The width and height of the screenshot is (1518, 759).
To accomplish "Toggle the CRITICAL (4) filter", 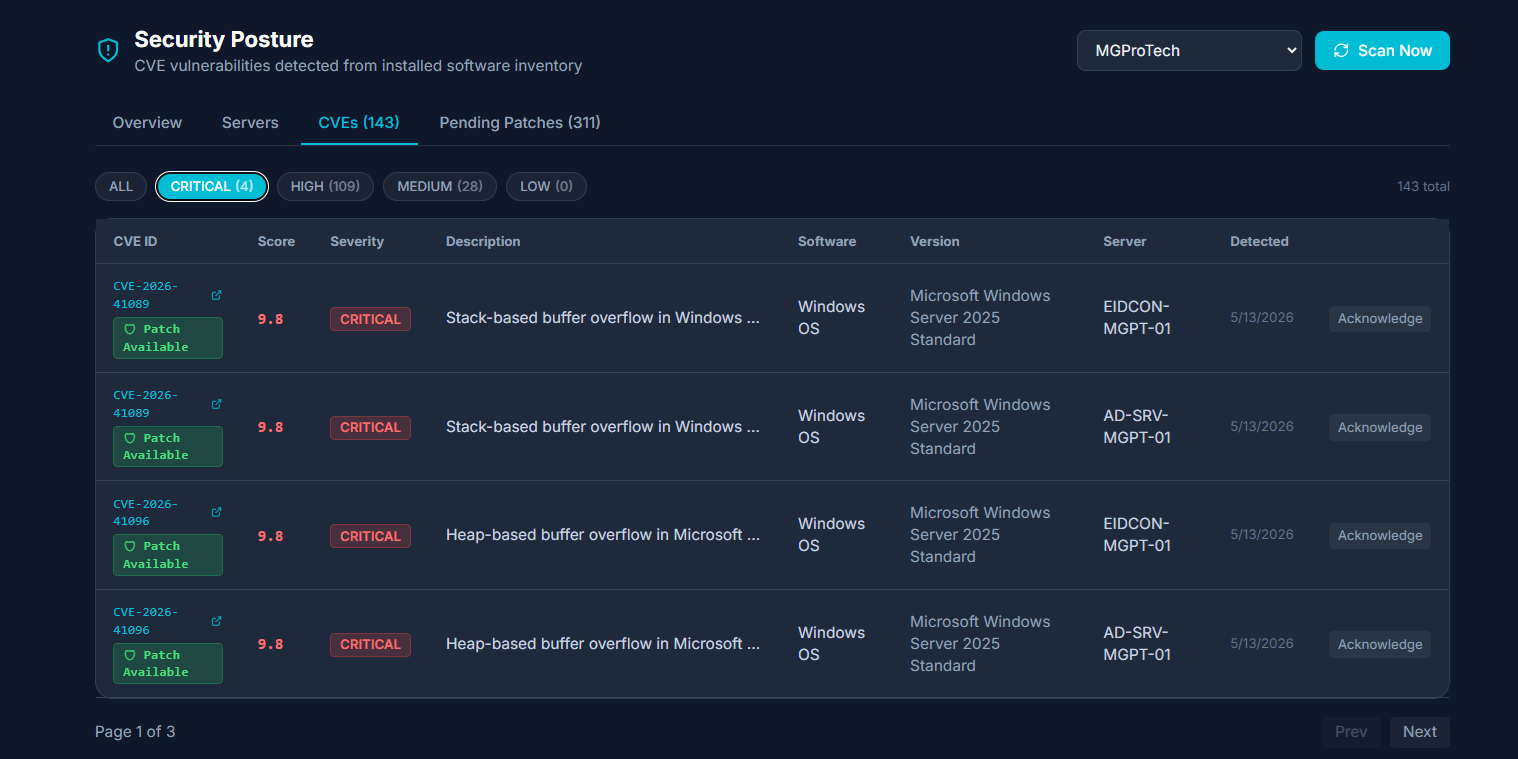I will coord(212,186).
